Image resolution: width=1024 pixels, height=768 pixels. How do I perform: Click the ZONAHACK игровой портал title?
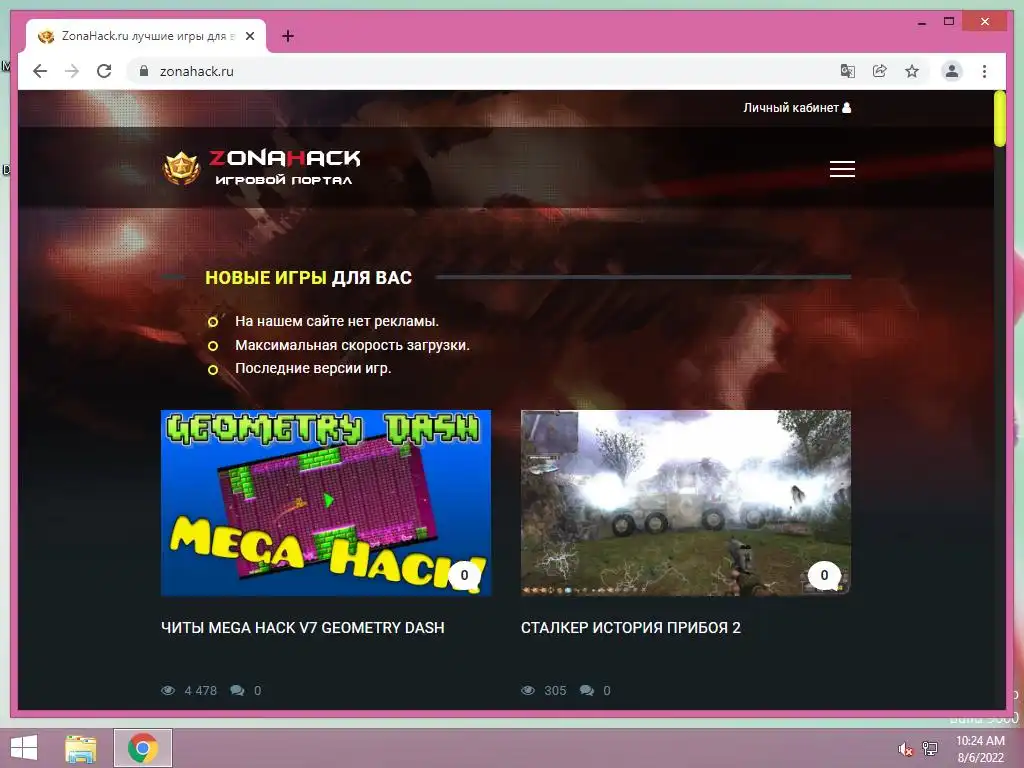tap(285, 167)
